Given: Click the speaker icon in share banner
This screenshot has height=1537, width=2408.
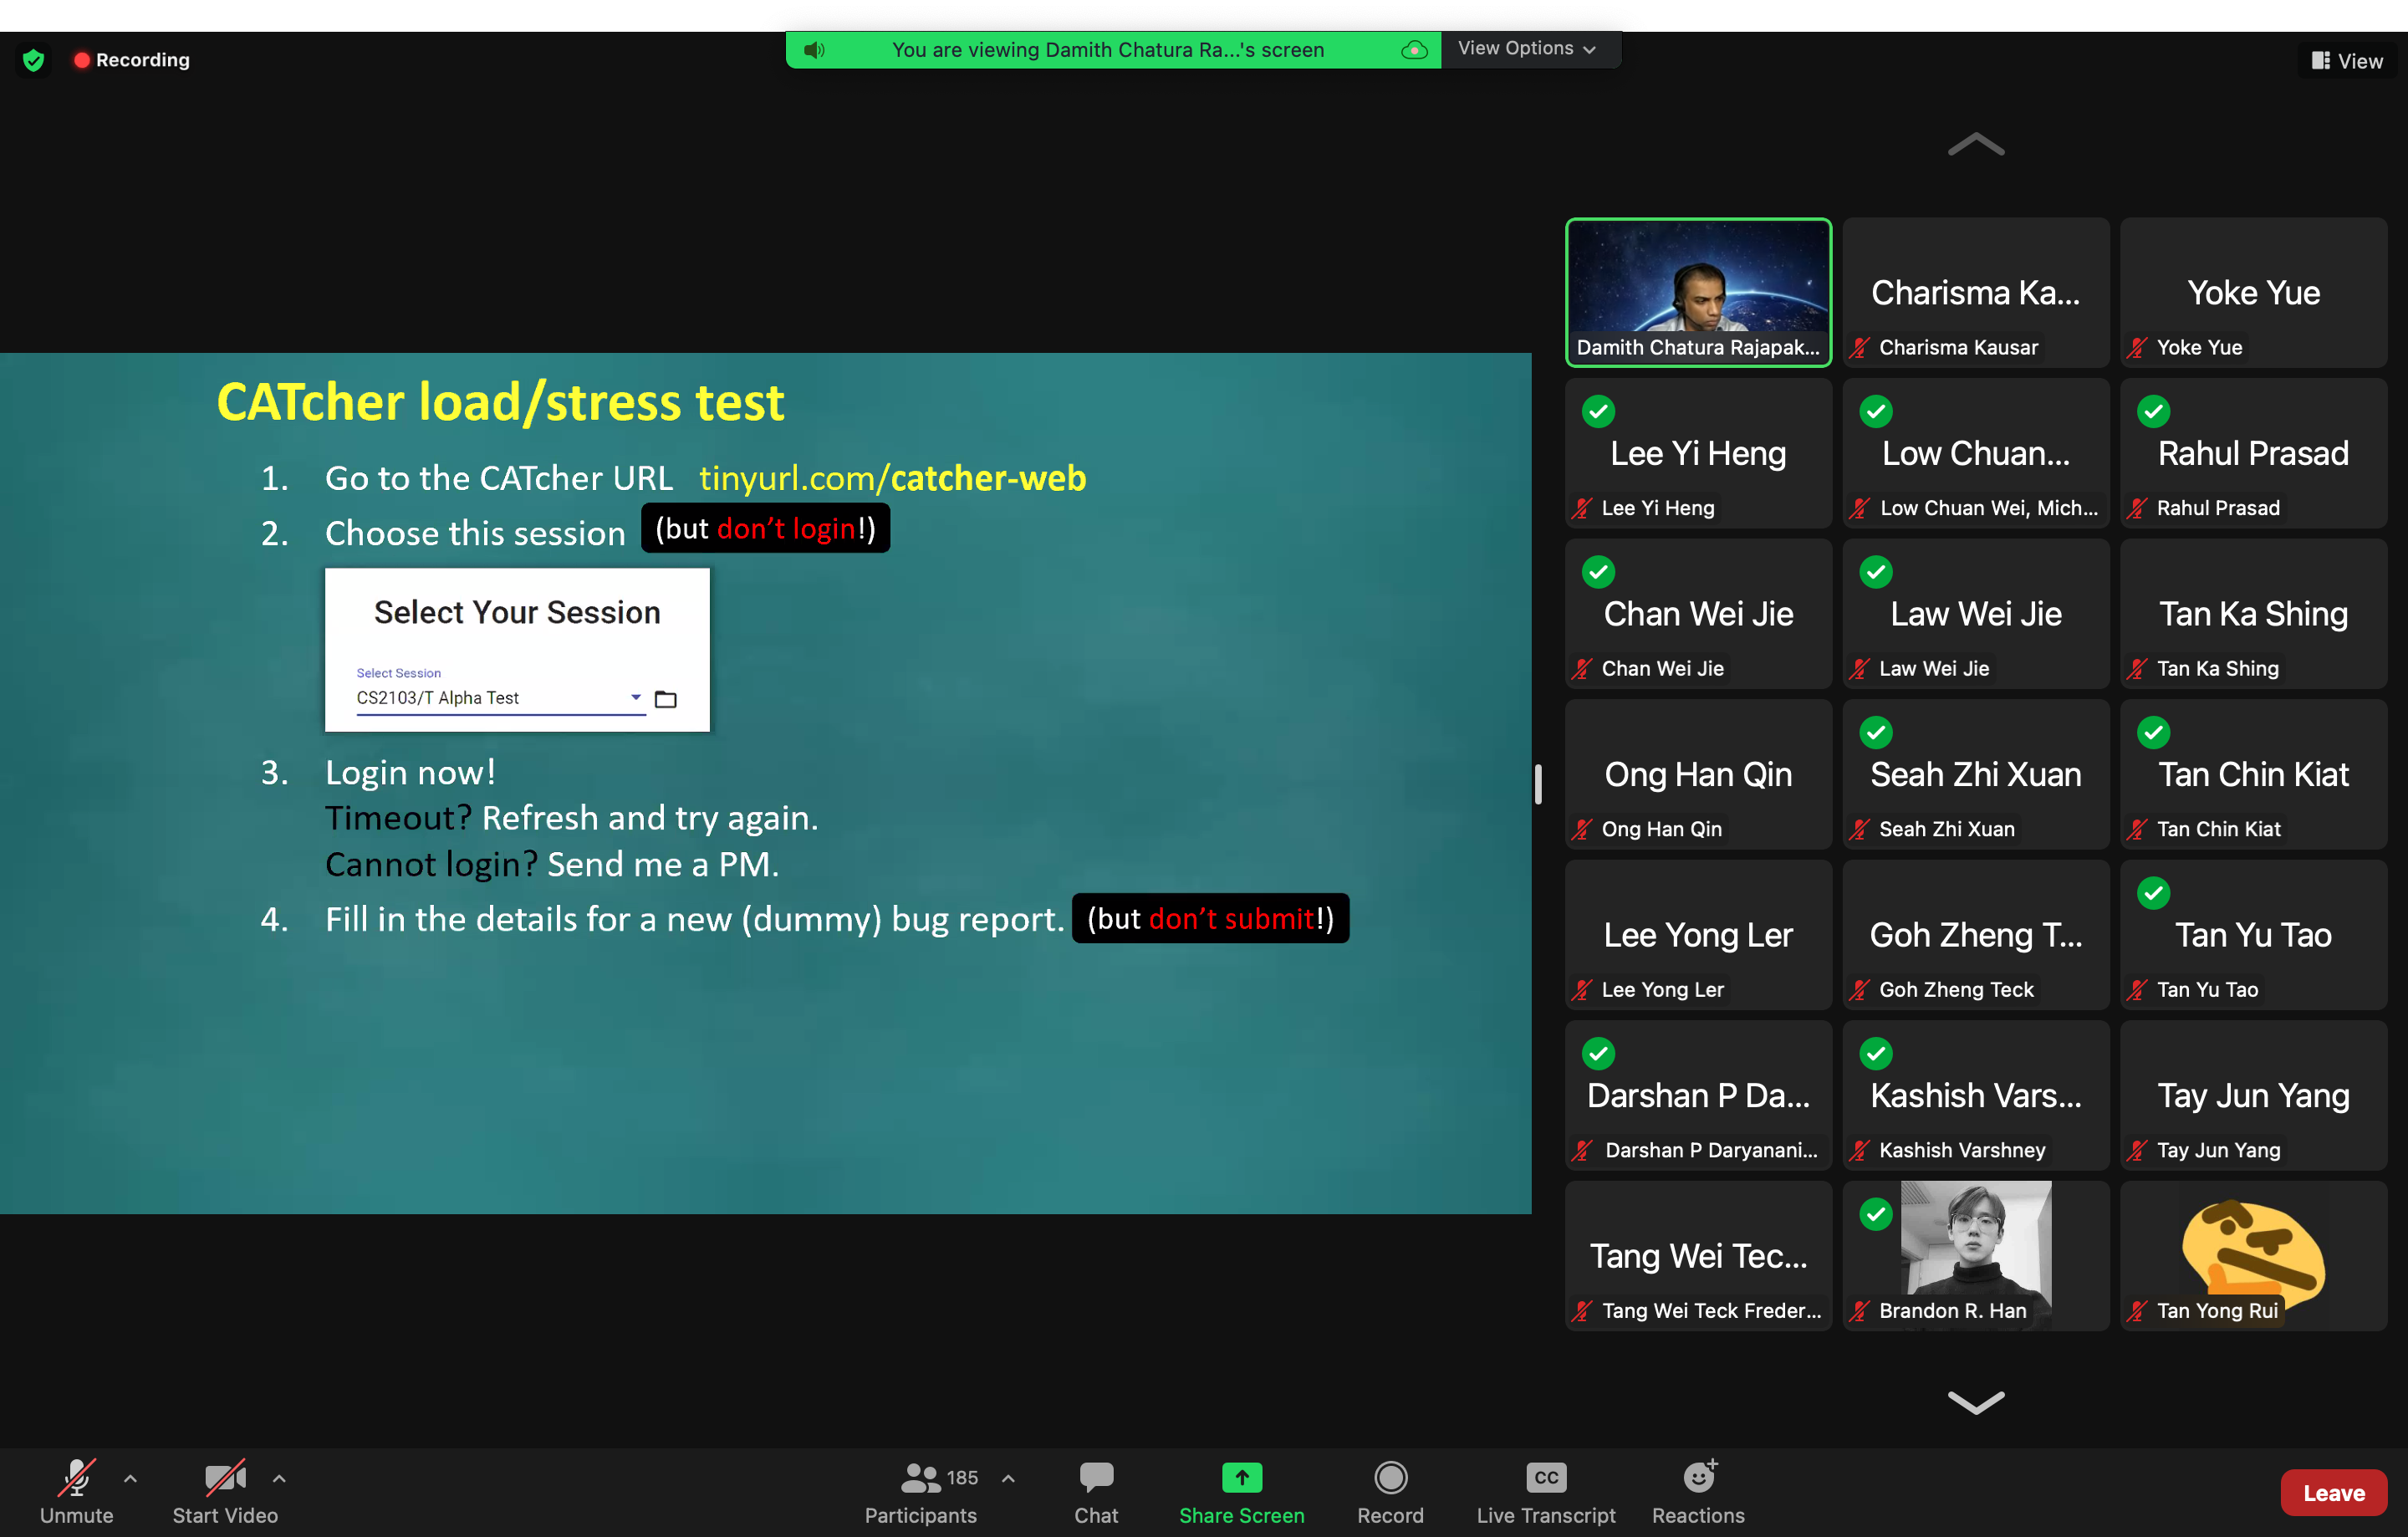Looking at the screenshot, I should 814,50.
